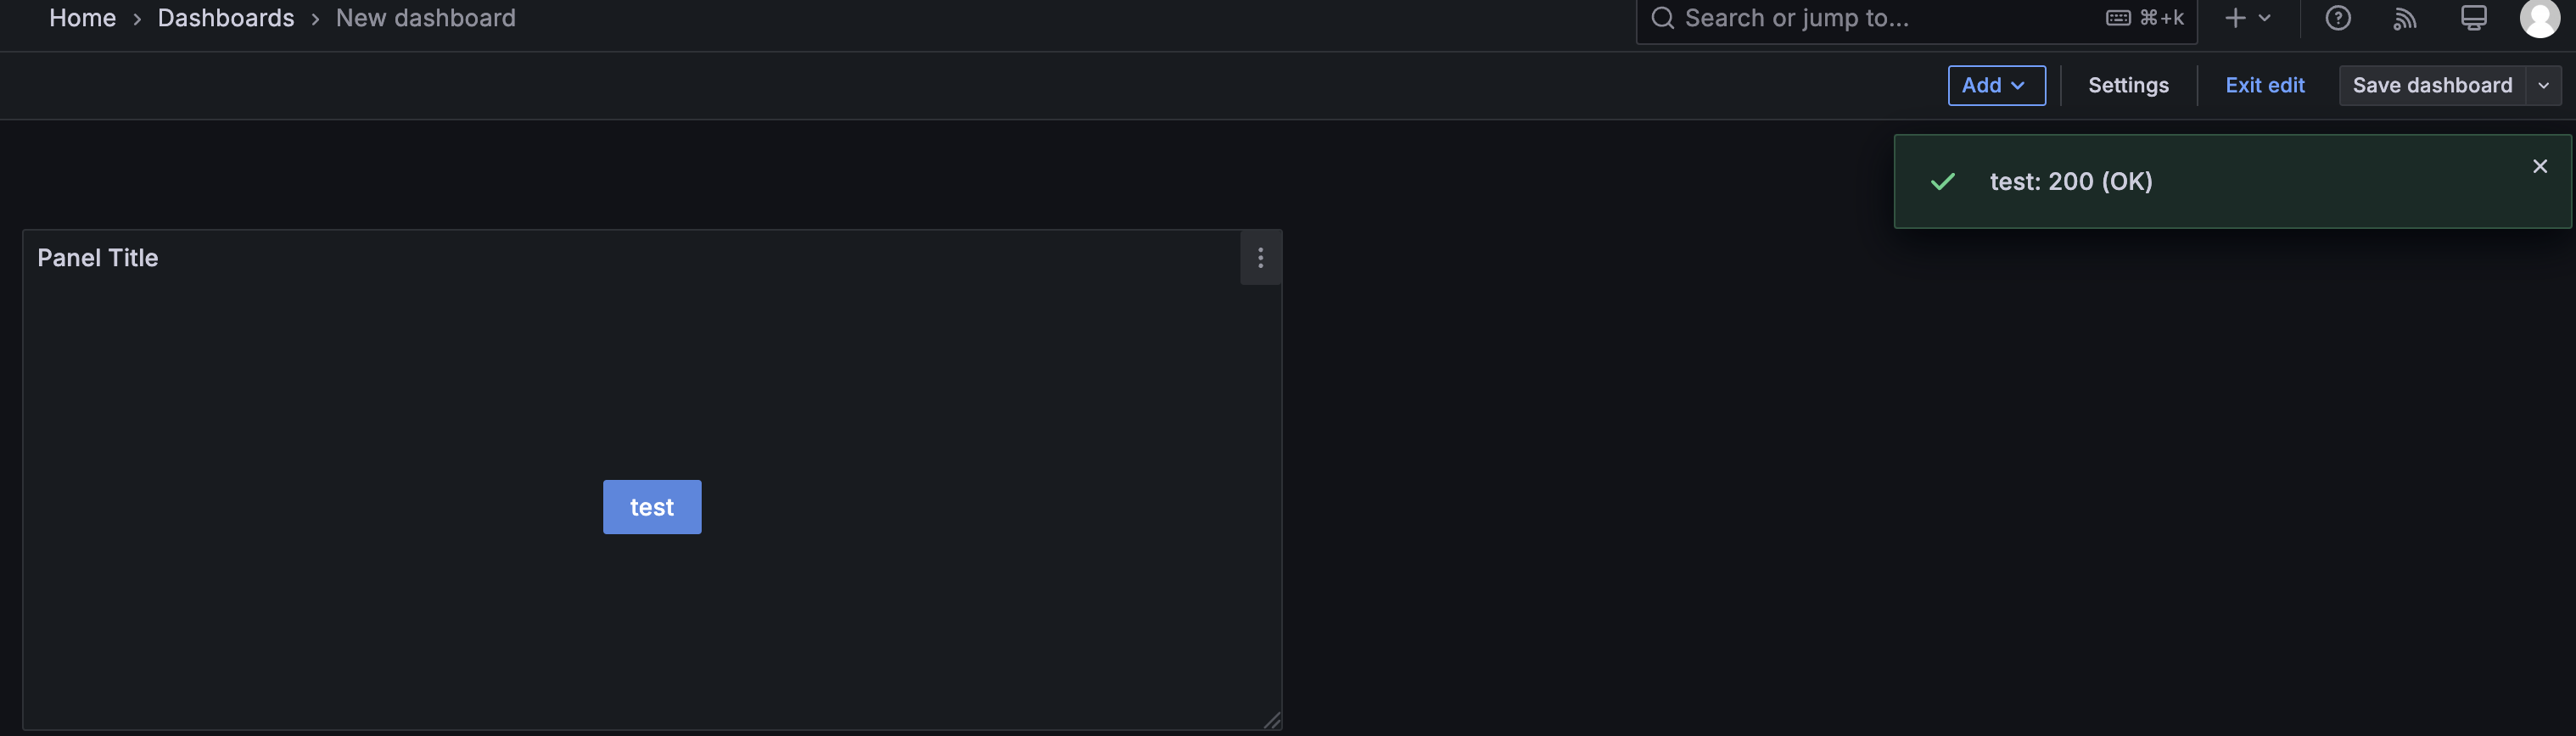The image size is (2576, 736).
Task: Expand the plus new-item menu
Action: coord(2246,18)
